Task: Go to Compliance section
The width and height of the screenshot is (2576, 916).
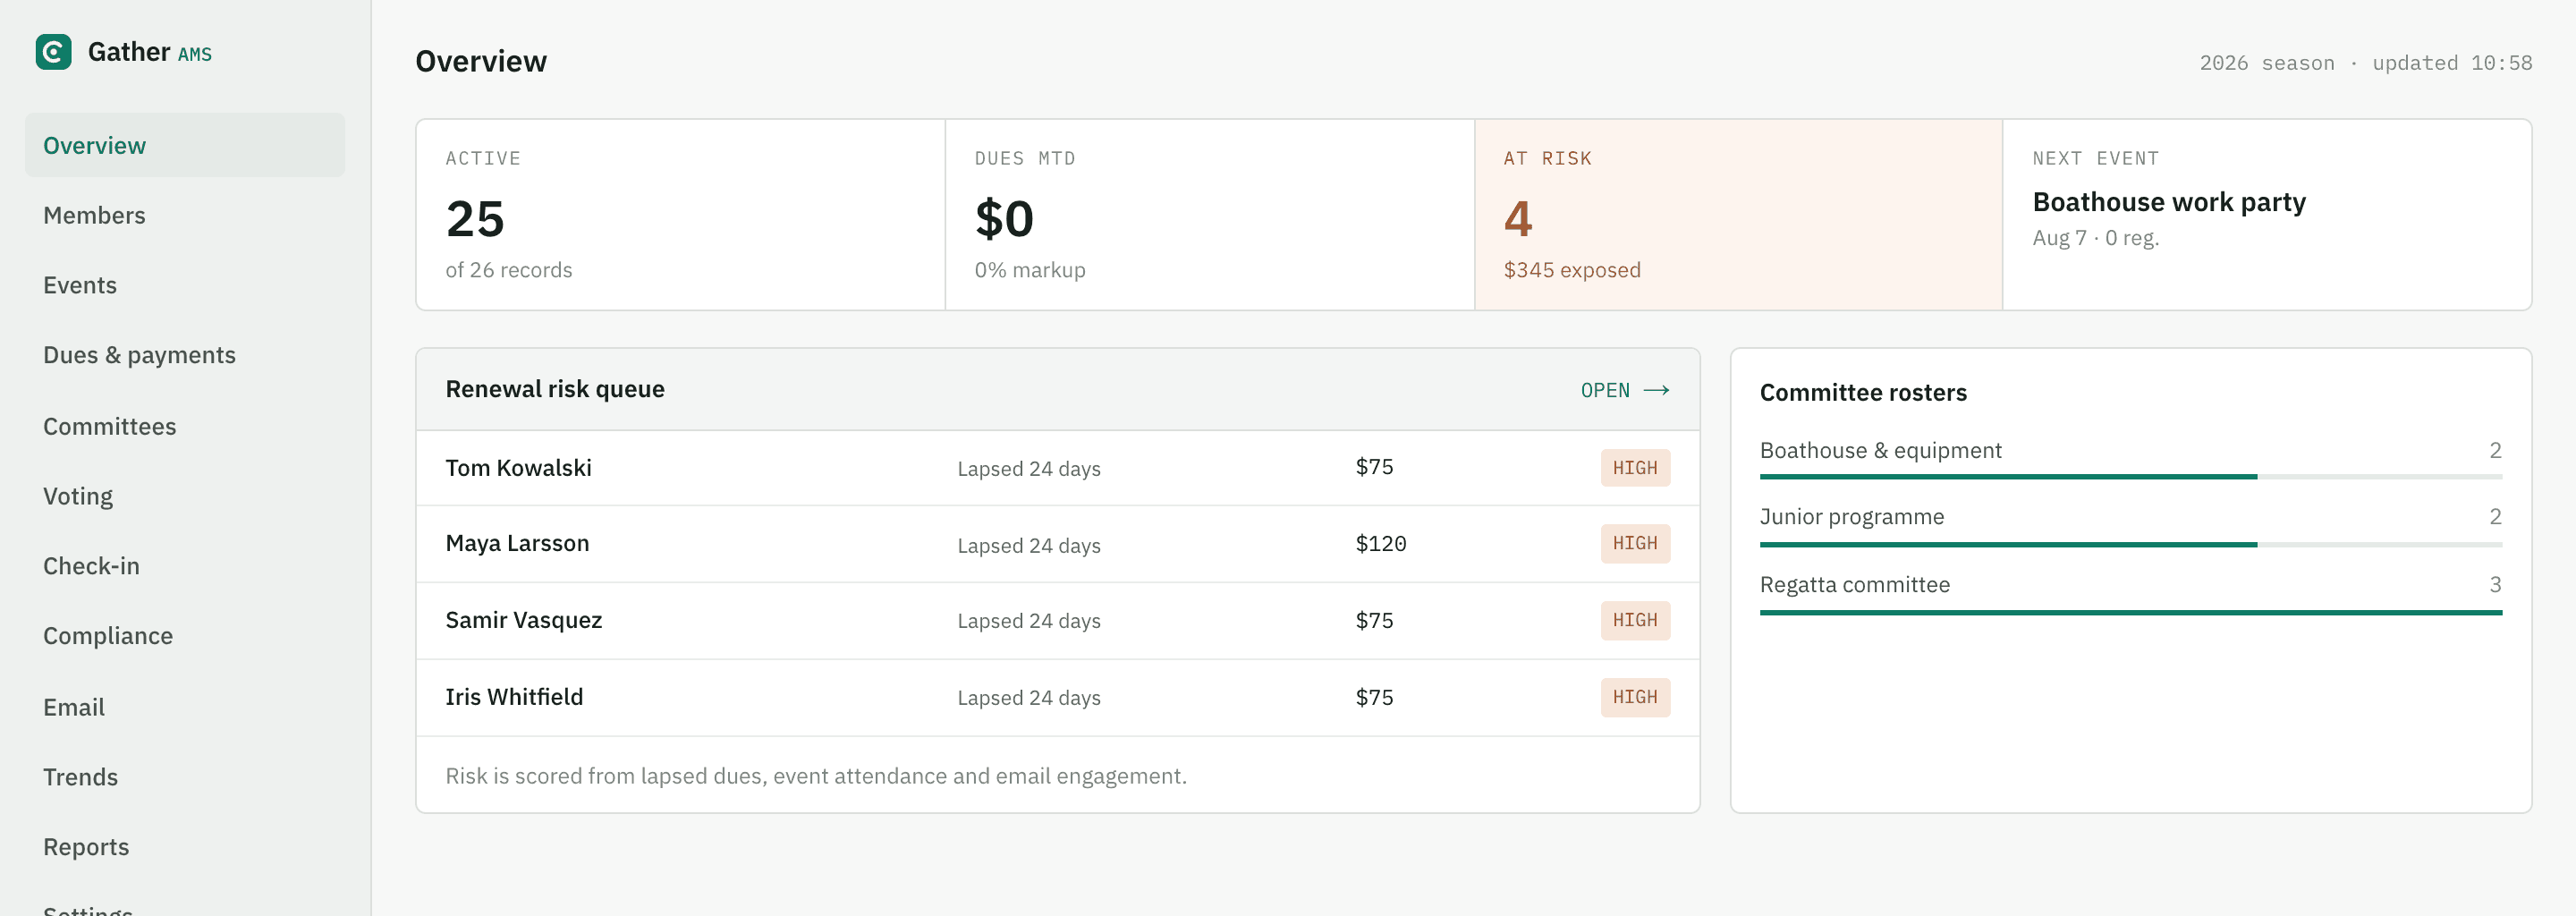Action: point(185,636)
